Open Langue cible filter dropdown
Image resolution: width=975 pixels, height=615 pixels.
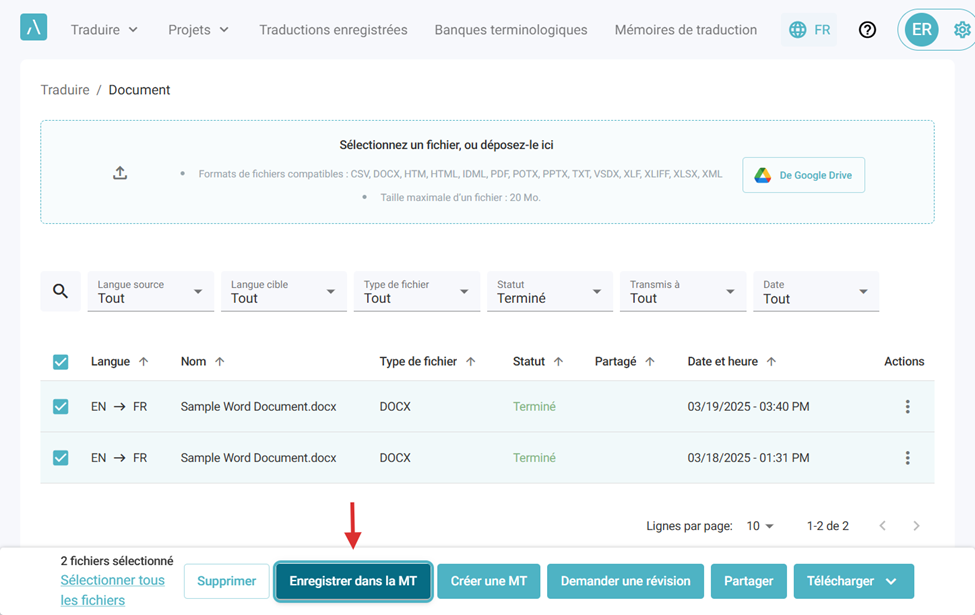click(x=284, y=291)
